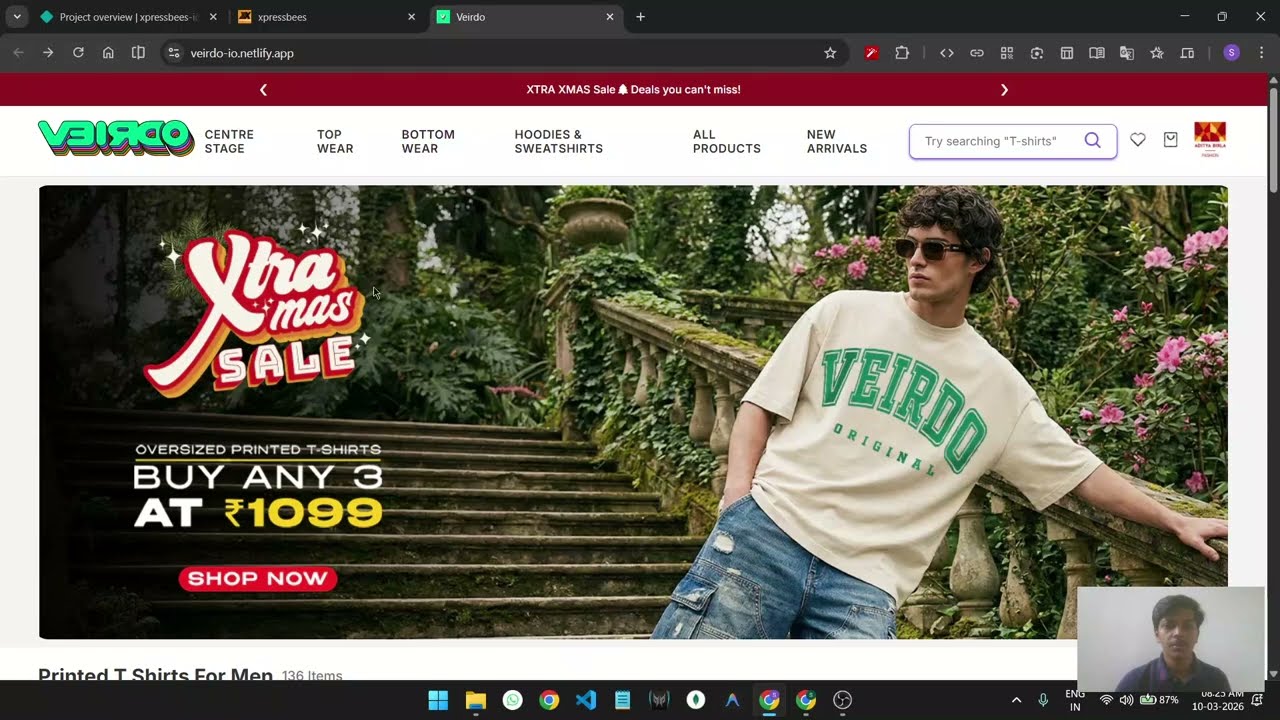Viewport: 1280px width, 720px height.
Task: Switch to Project overview xpressbees tab
Action: point(129,17)
